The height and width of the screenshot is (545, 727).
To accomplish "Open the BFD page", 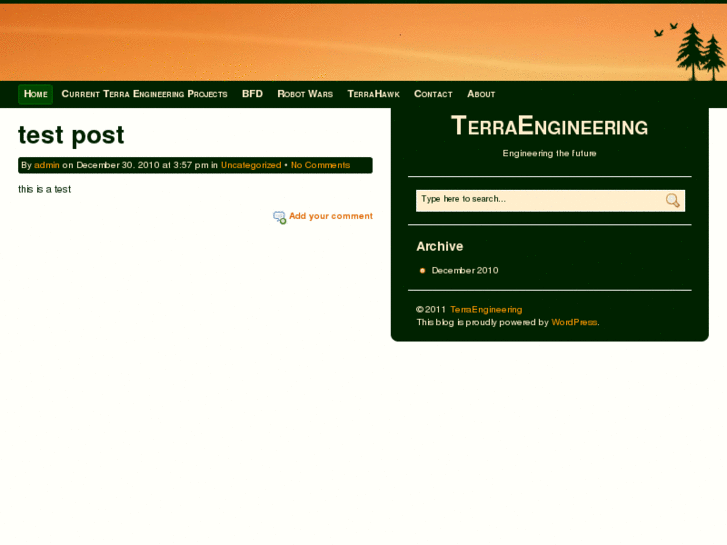I will tap(252, 94).
